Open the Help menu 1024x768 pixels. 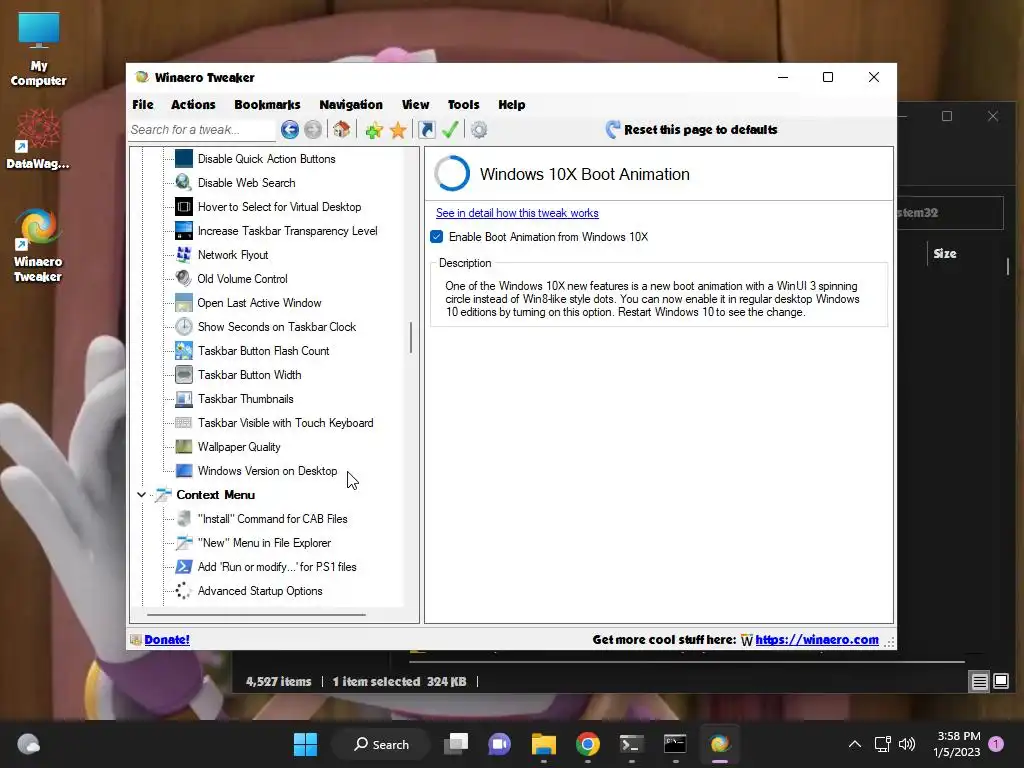coord(511,104)
